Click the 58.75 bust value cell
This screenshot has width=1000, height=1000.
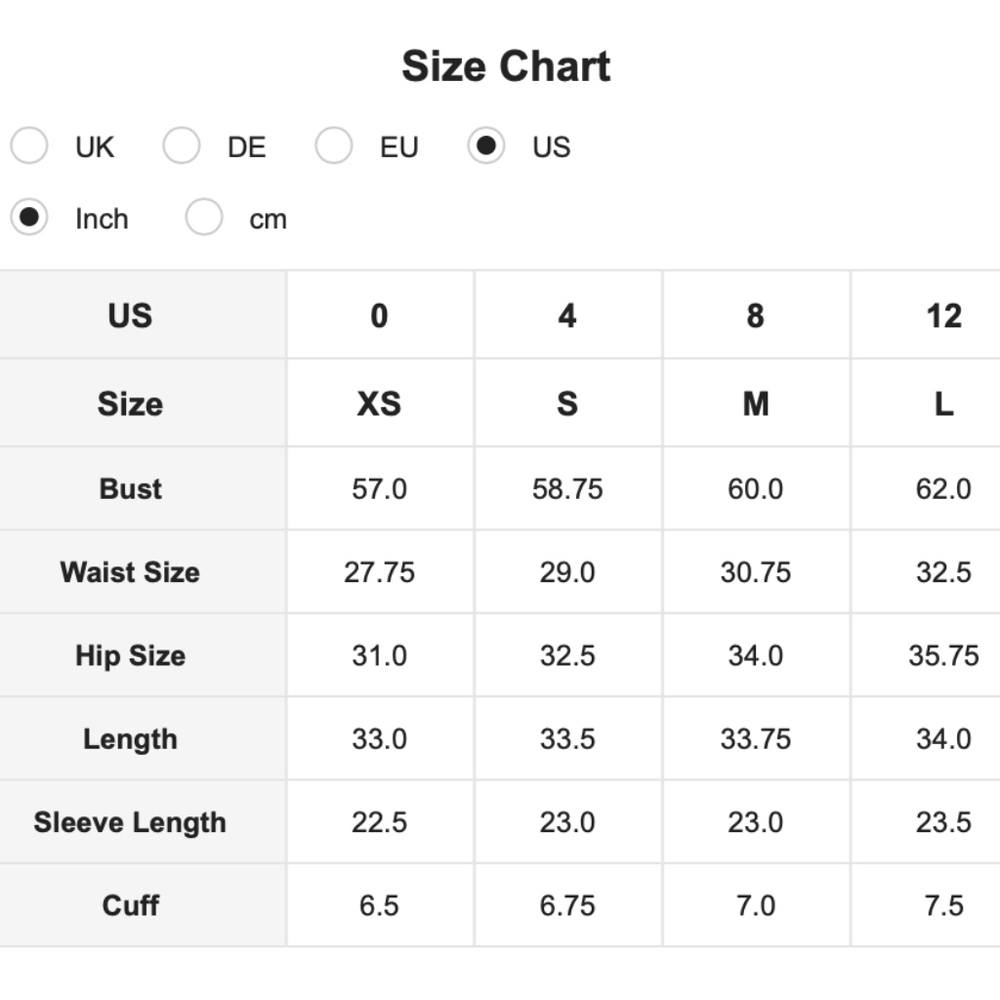tap(568, 489)
